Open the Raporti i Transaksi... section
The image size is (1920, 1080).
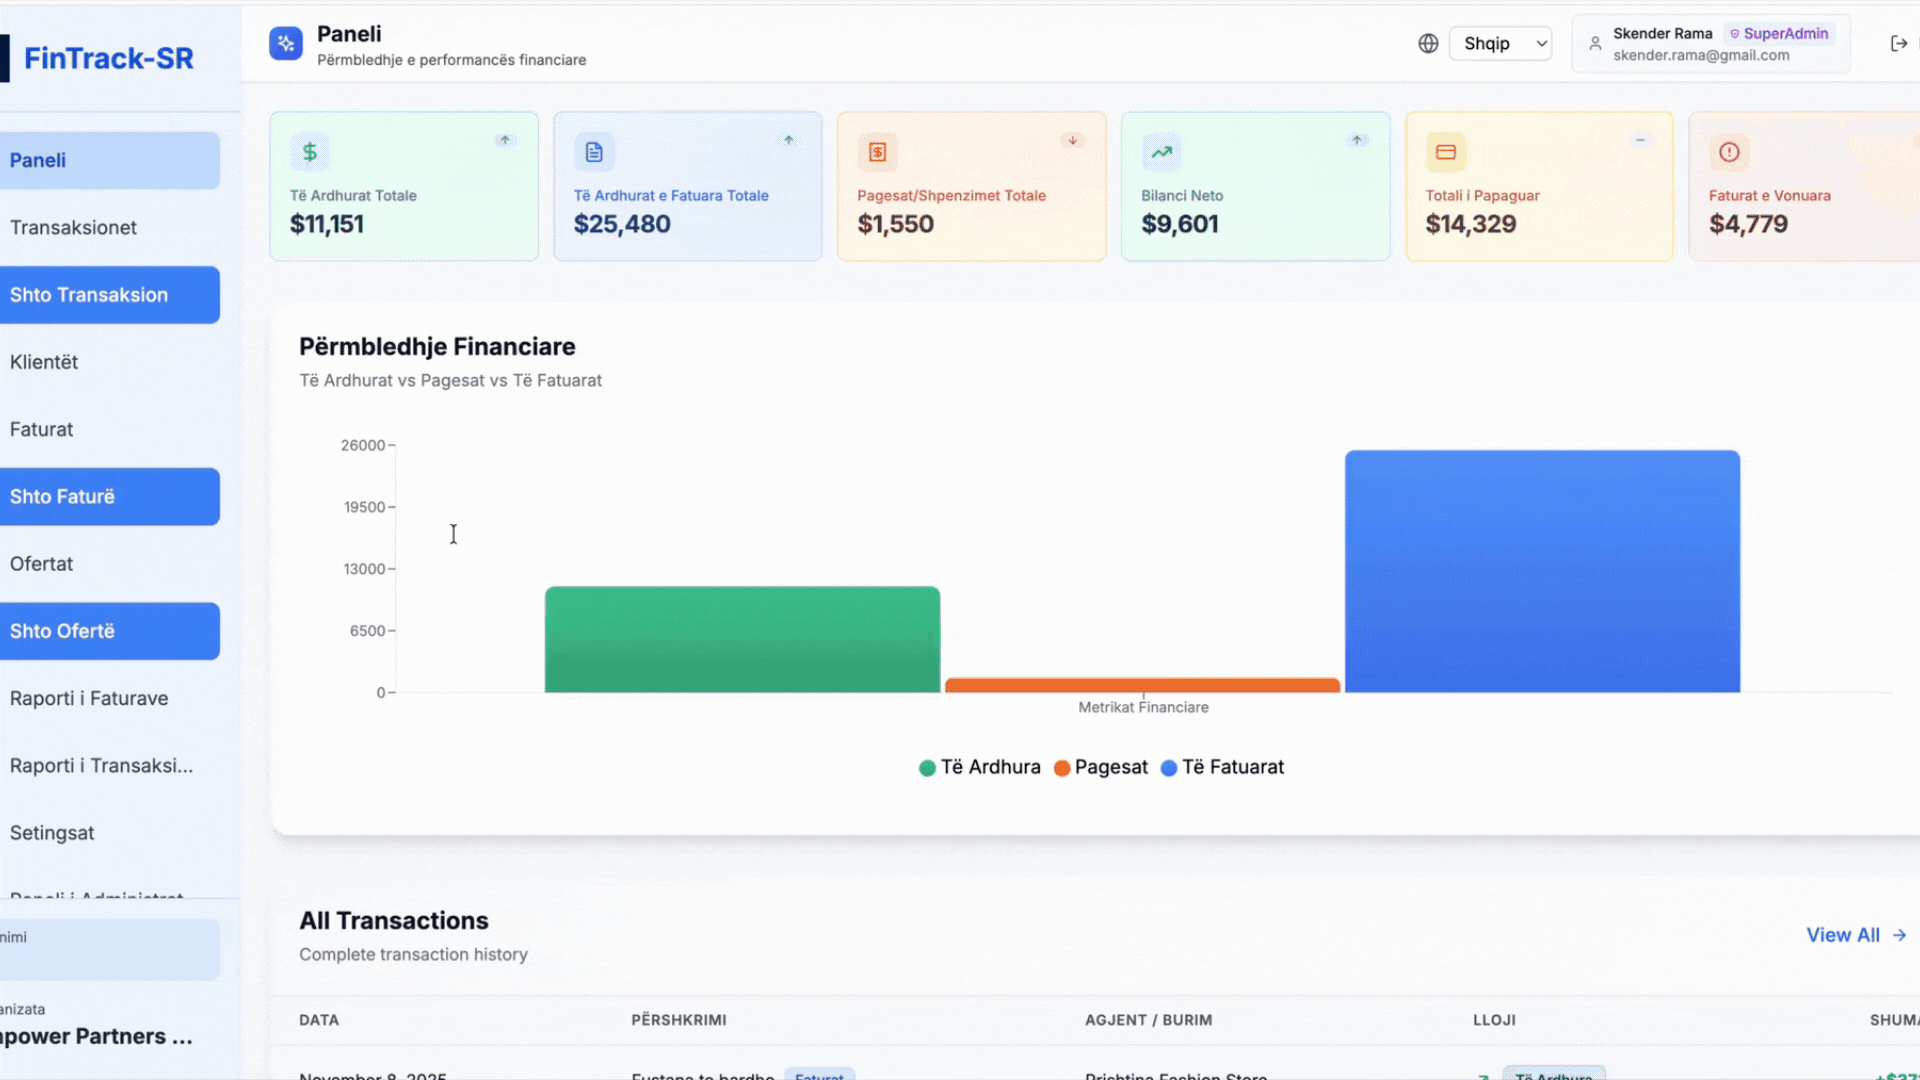100,765
